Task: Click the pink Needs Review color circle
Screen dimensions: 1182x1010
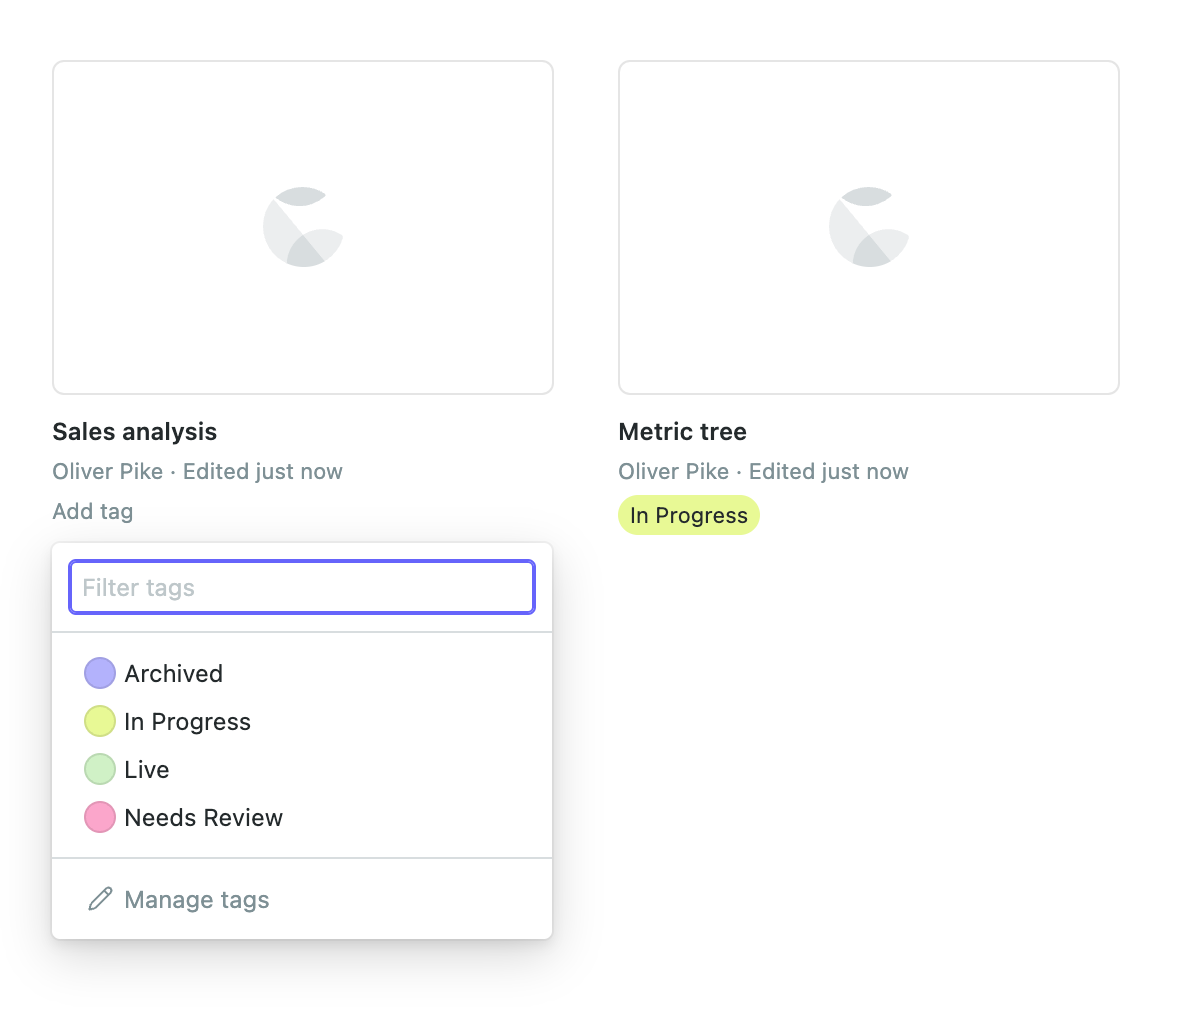Action: [x=100, y=817]
